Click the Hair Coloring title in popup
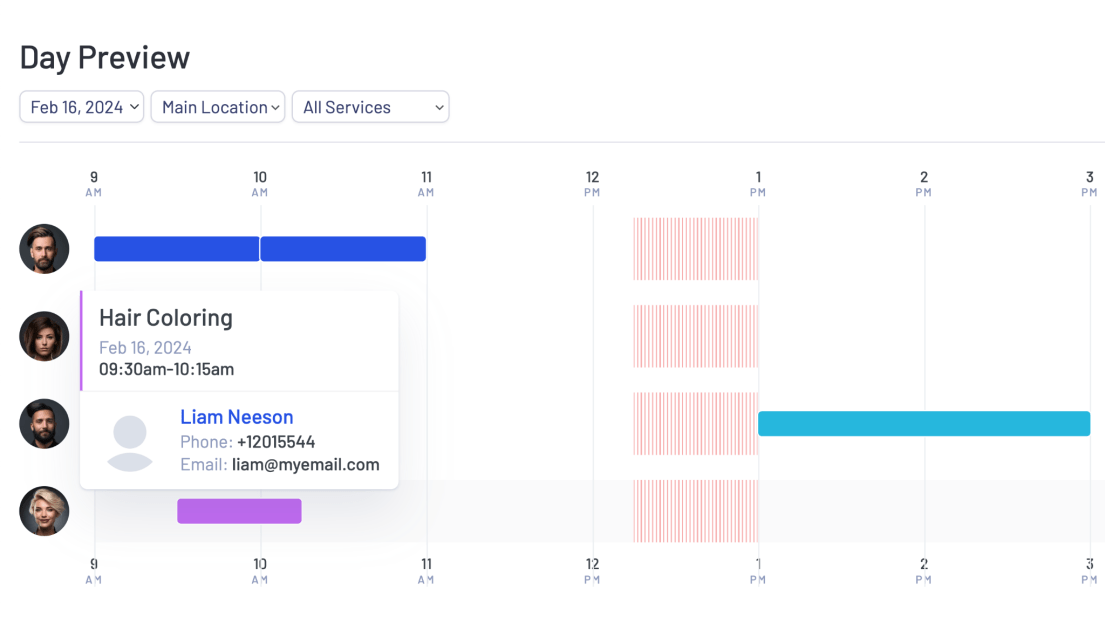The height and width of the screenshot is (637, 1105). (x=166, y=318)
